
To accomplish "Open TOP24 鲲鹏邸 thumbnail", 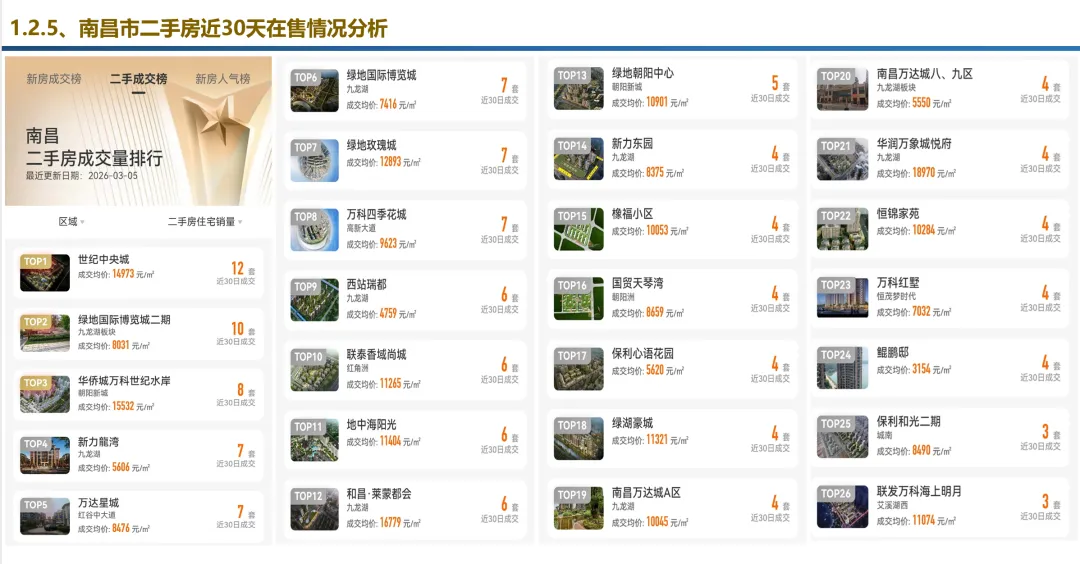I will [x=842, y=368].
